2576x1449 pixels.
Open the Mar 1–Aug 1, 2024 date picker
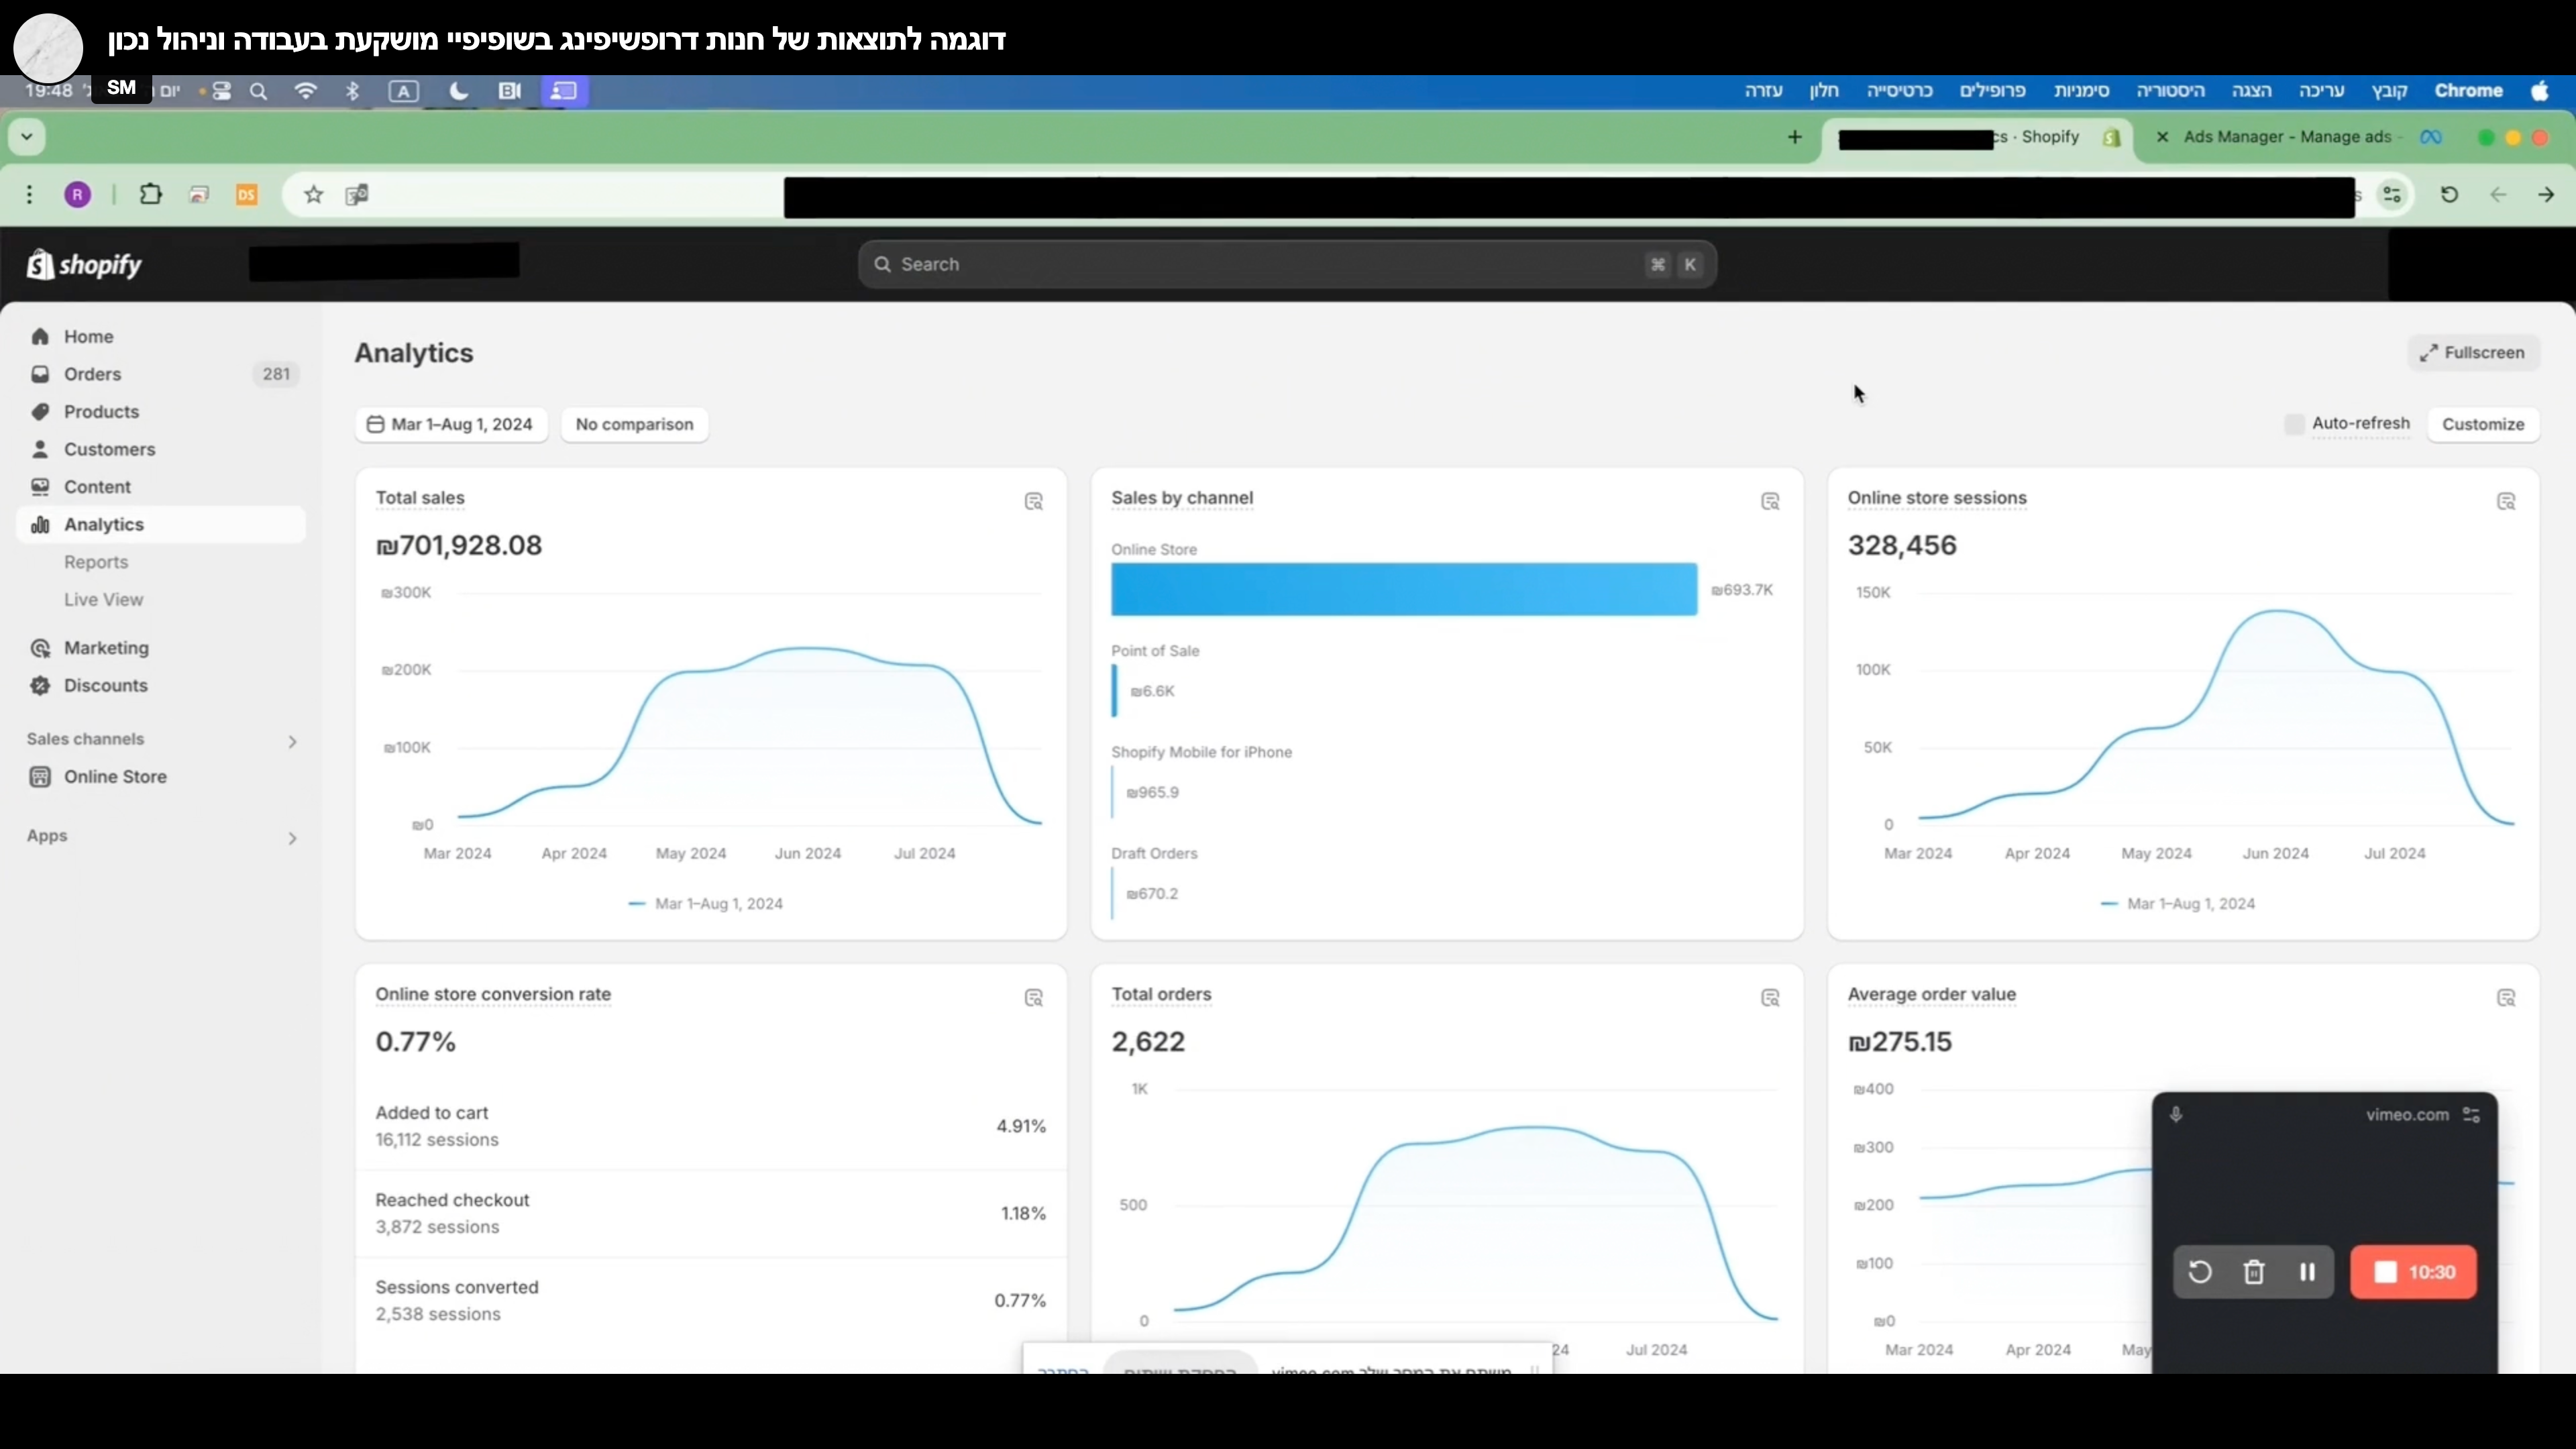(x=451, y=424)
